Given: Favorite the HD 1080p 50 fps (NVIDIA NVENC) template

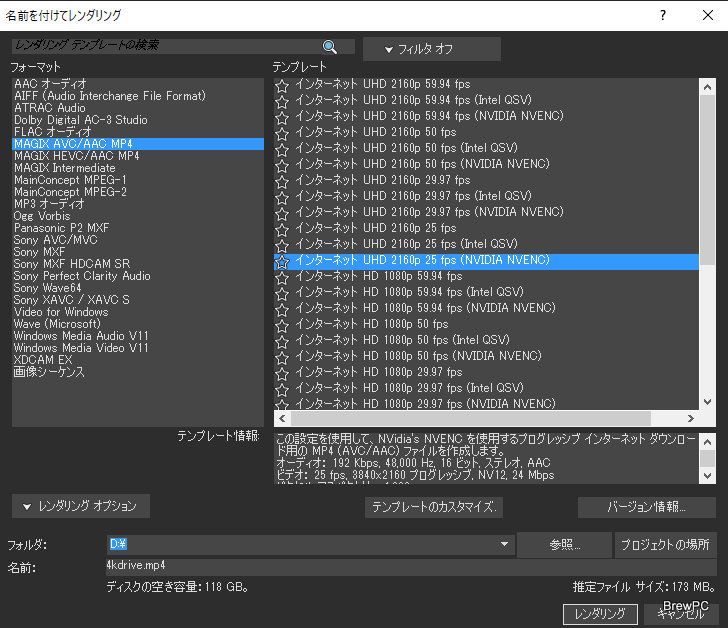Looking at the screenshot, I should coord(282,356).
